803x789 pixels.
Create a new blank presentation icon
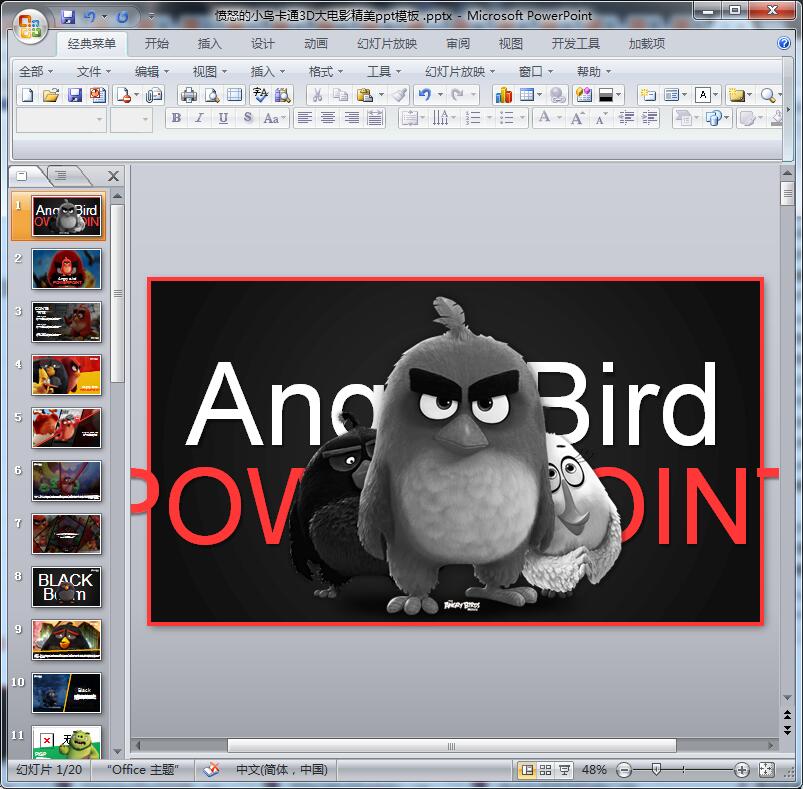tap(27, 95)
